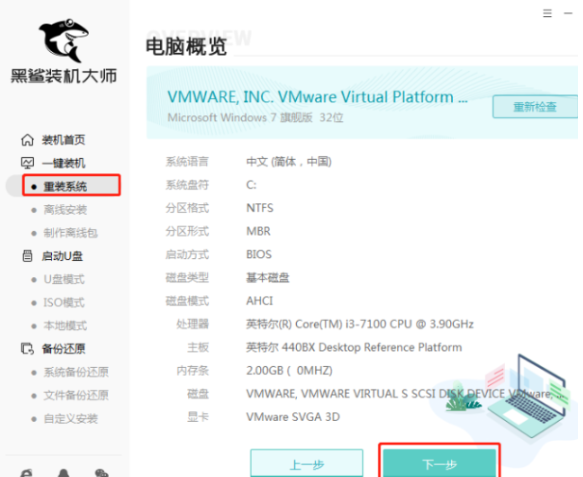Screen dimensions: 583x477
Task: Click the 重新检查 button
Action: [535, 107]
